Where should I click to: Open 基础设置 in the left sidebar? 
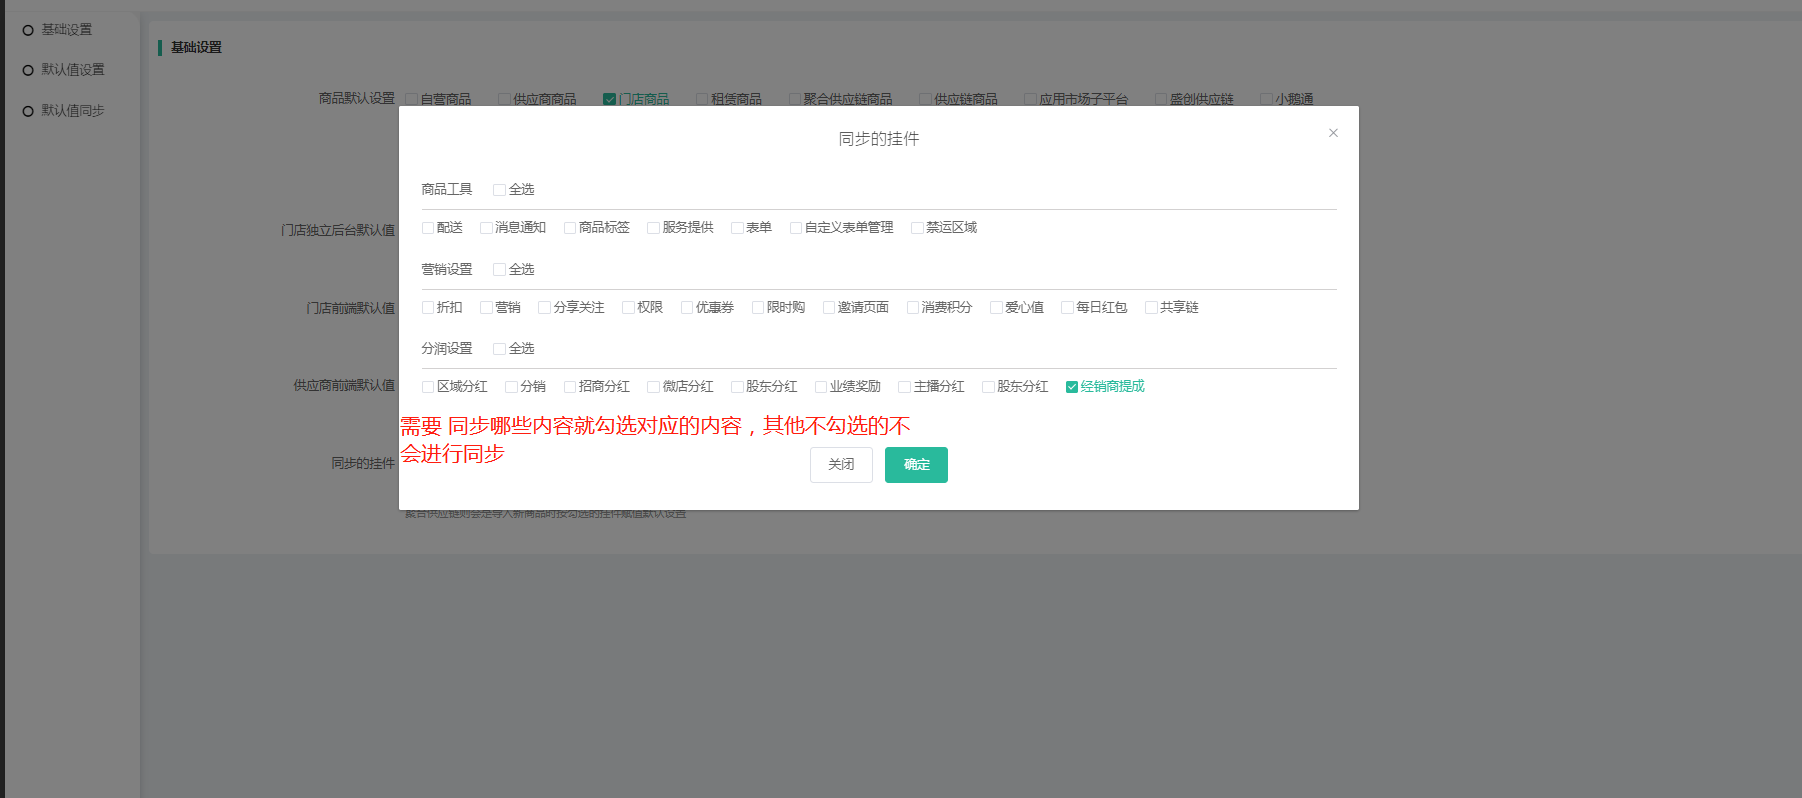pyautogui.click(x=66, y=30)
